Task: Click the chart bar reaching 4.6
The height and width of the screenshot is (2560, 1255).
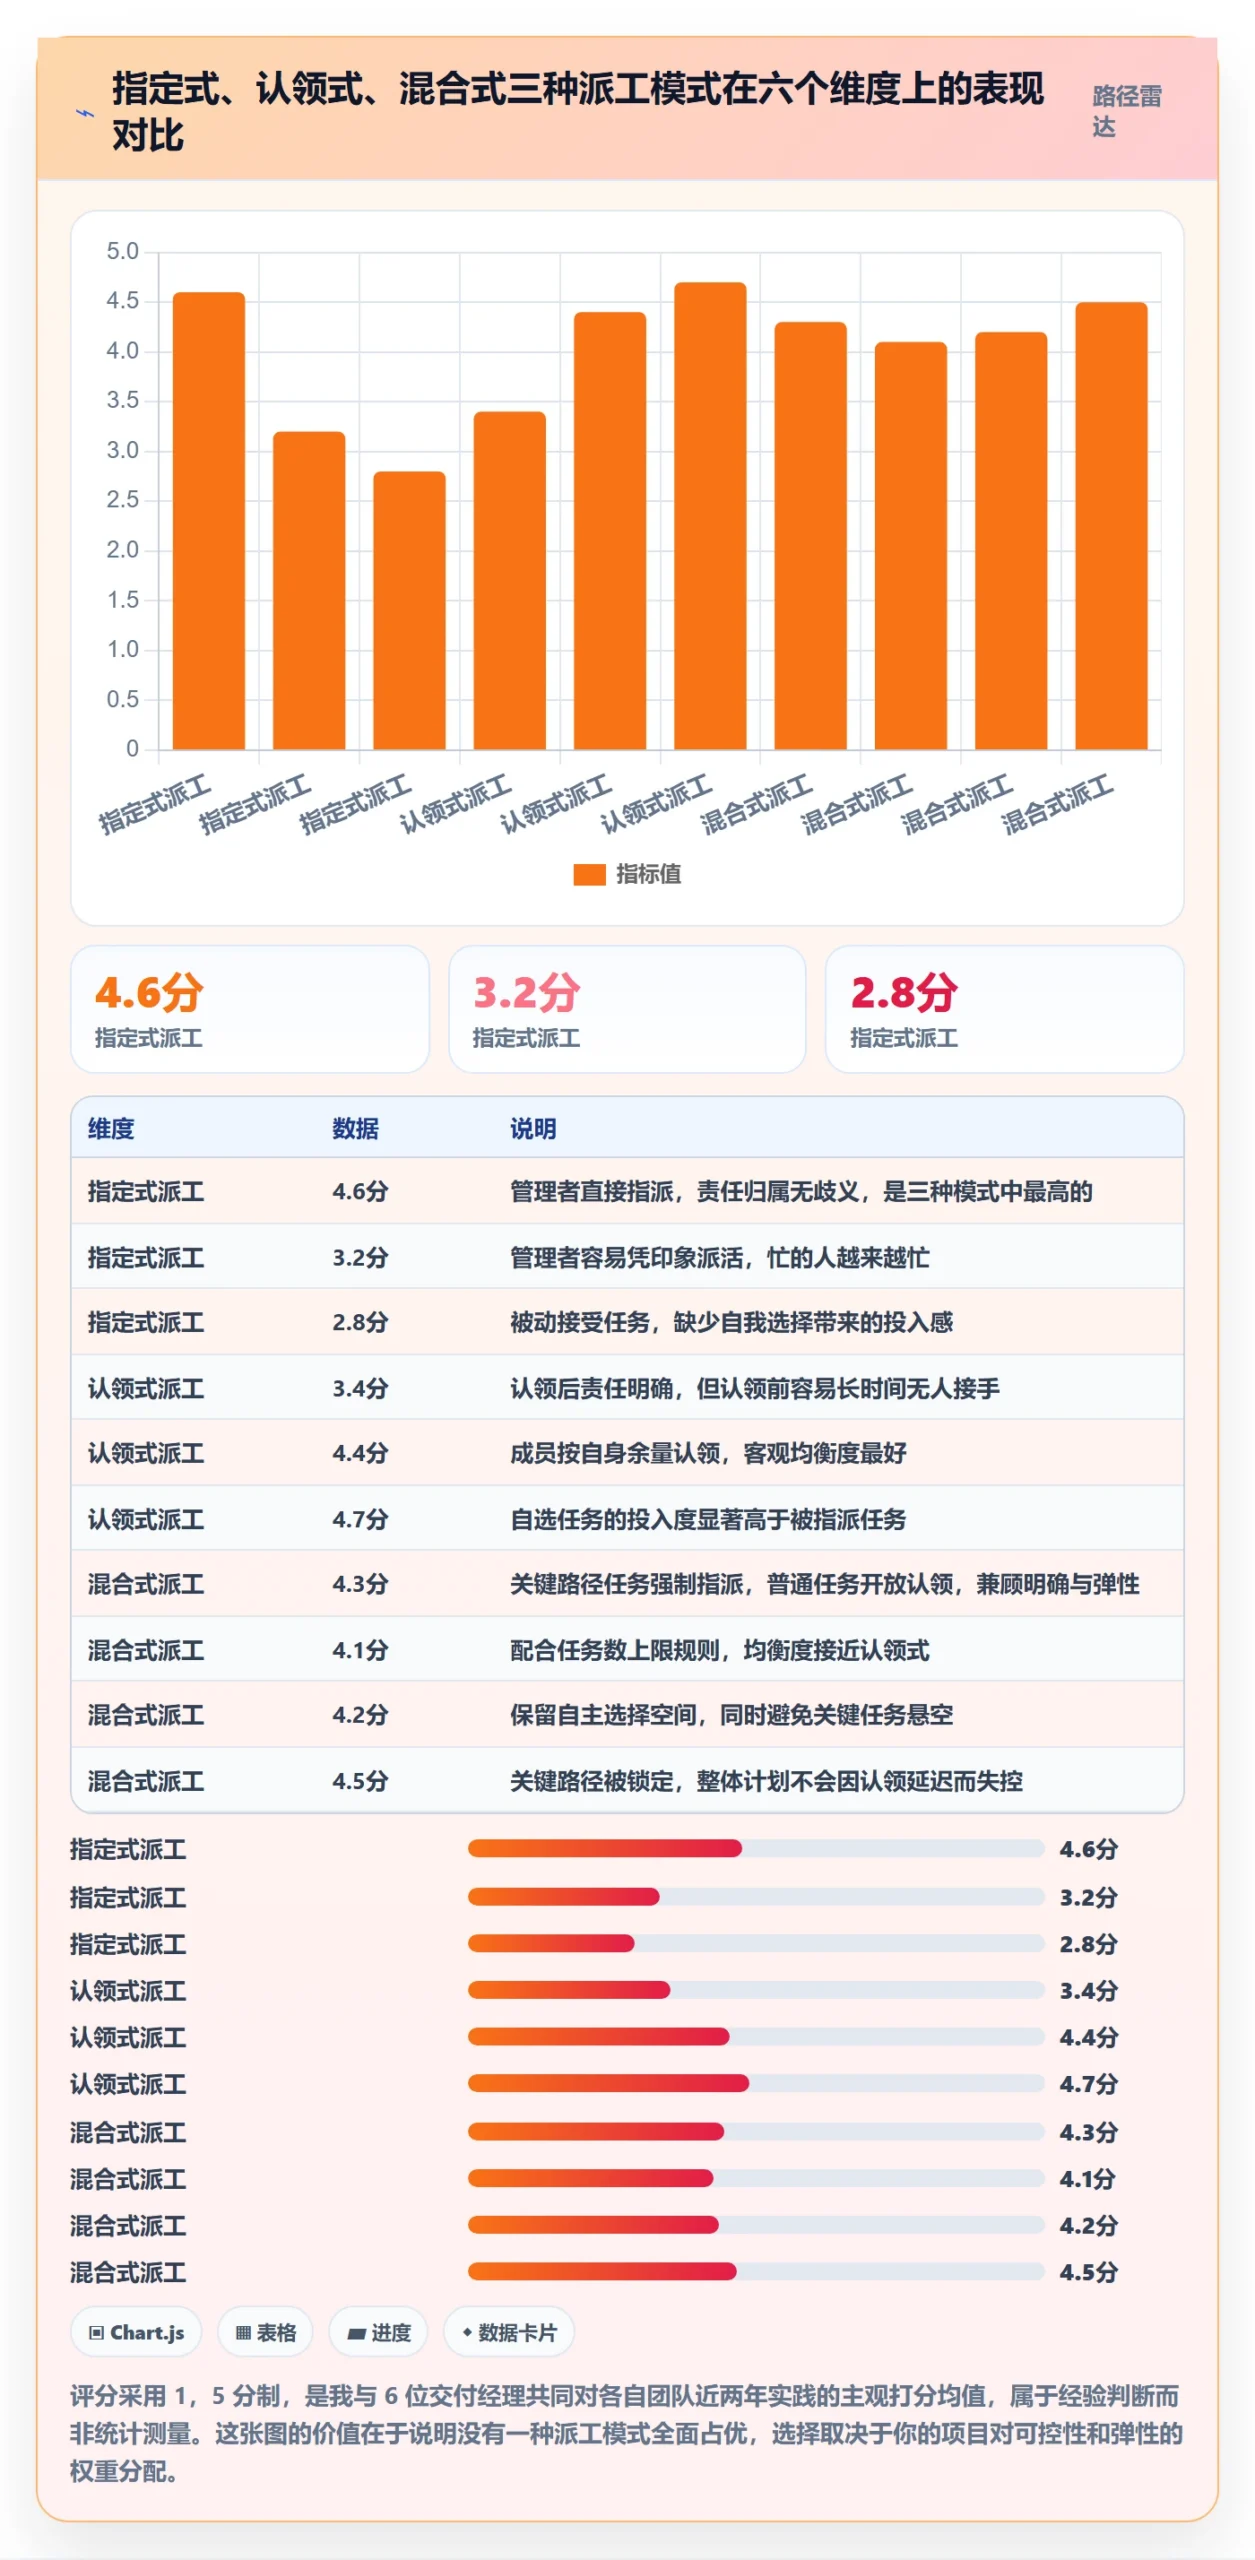Action: 209,520
